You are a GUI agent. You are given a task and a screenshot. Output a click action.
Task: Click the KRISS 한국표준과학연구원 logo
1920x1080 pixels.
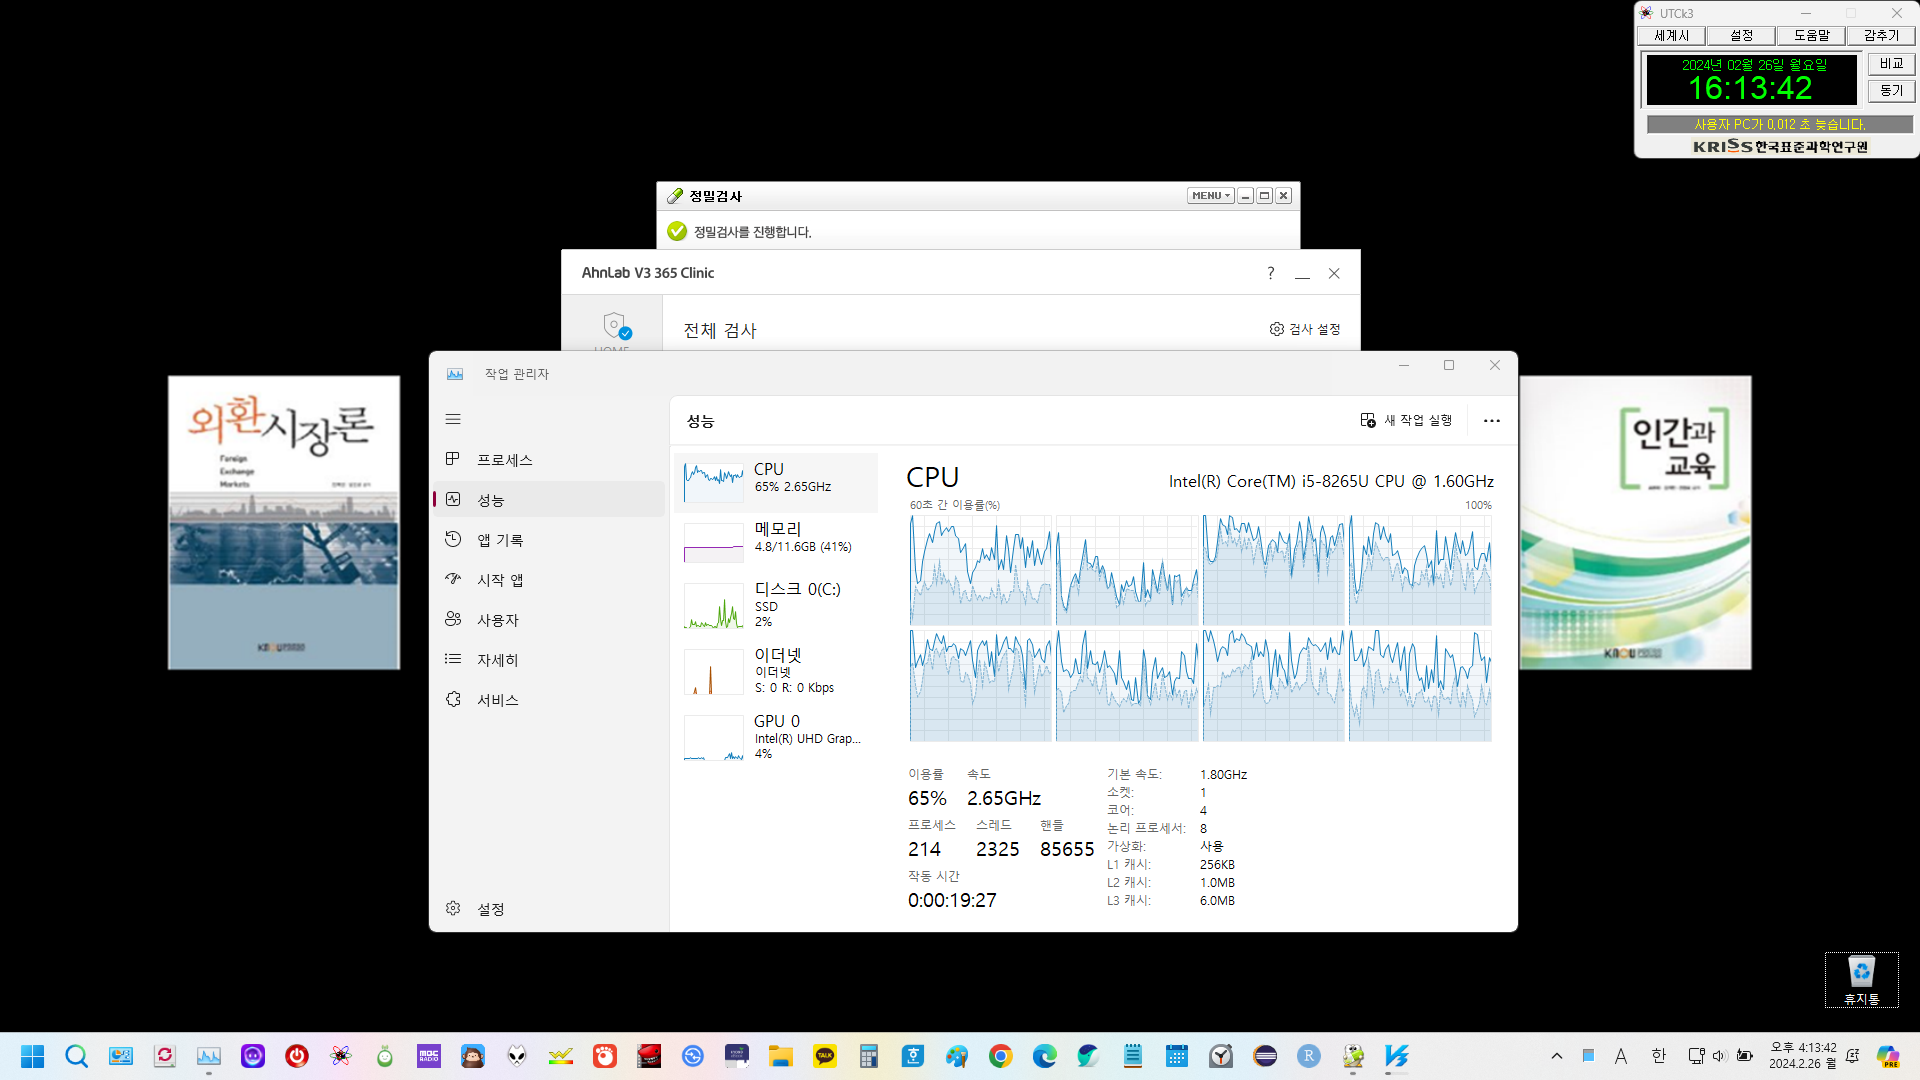click(x=1780, y=146)
